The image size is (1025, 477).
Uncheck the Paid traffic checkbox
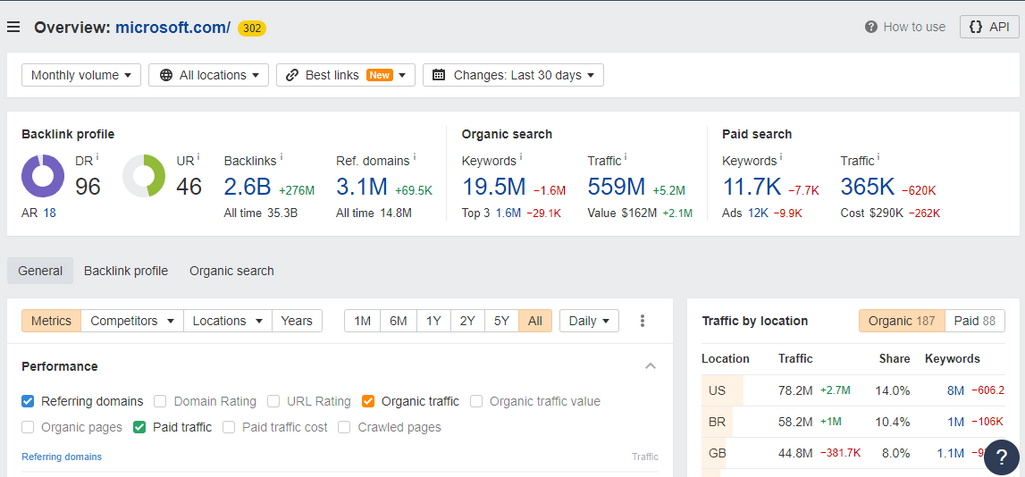click(x=139, y=427)
